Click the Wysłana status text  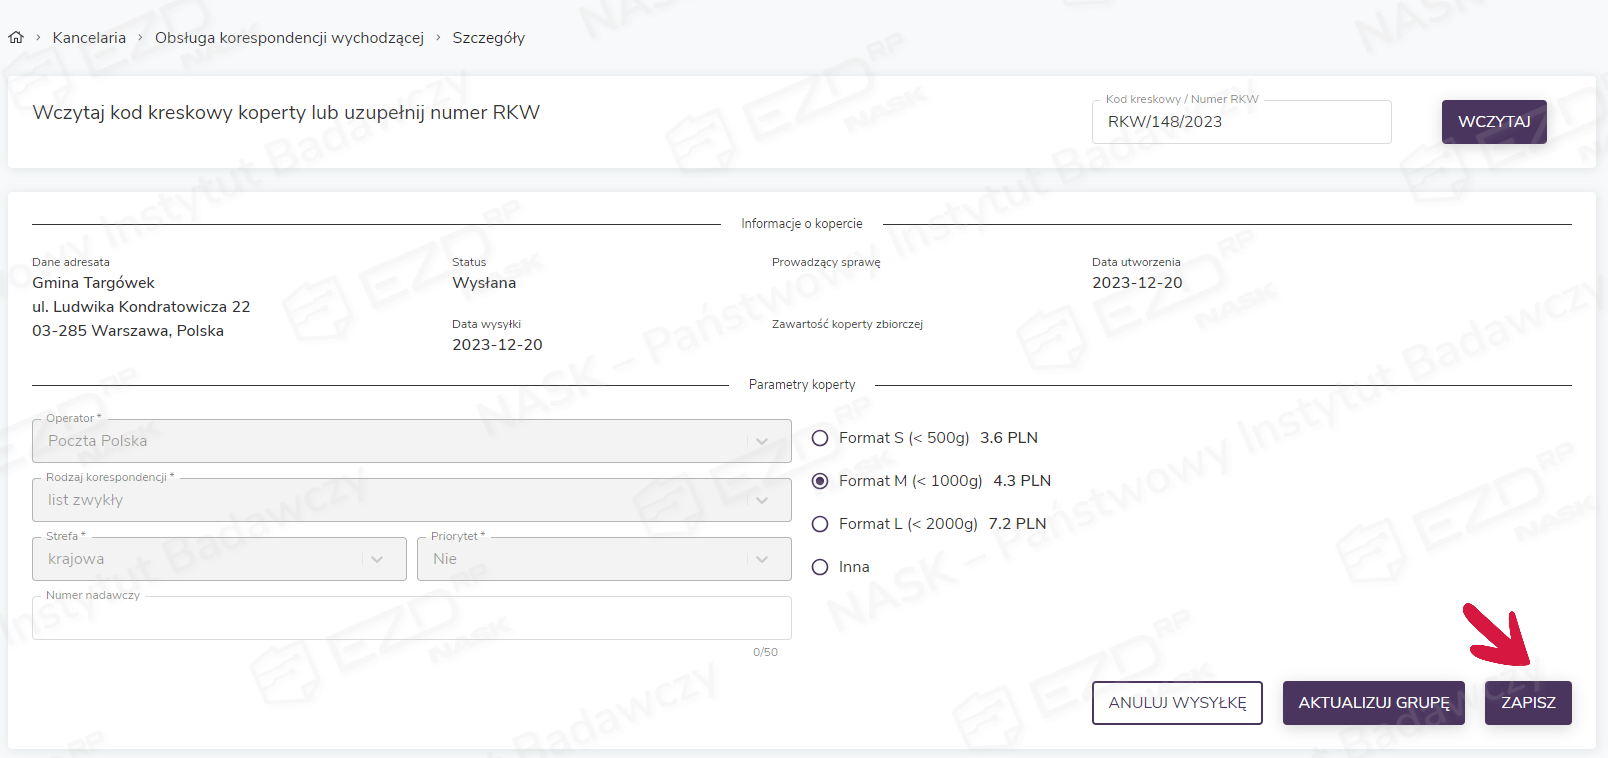(484, 283)
